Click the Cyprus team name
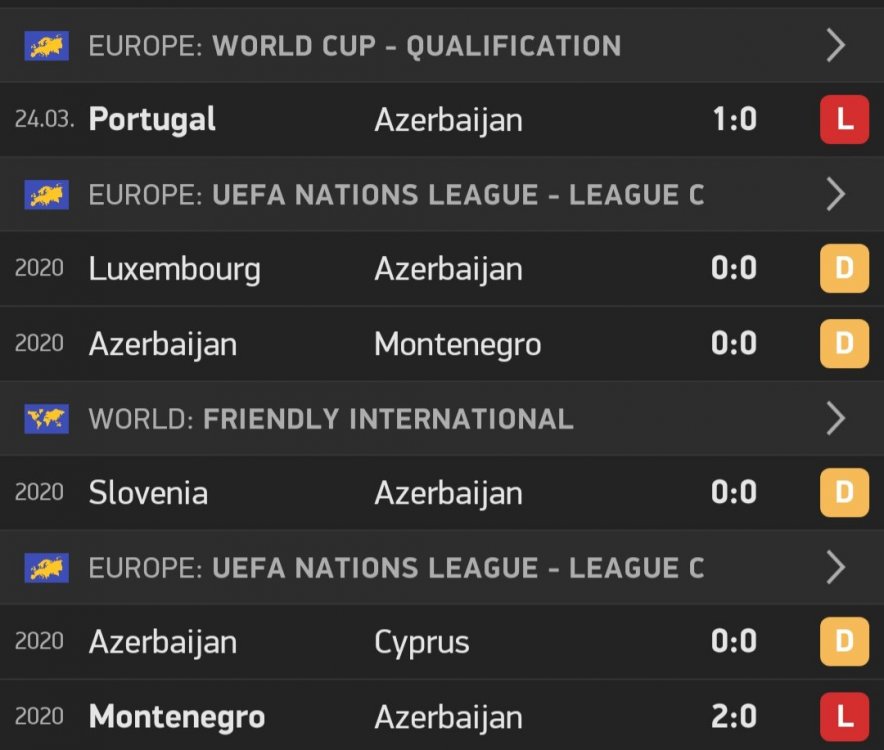Viewport: 884px width, 750px height. tap(421, 642)
